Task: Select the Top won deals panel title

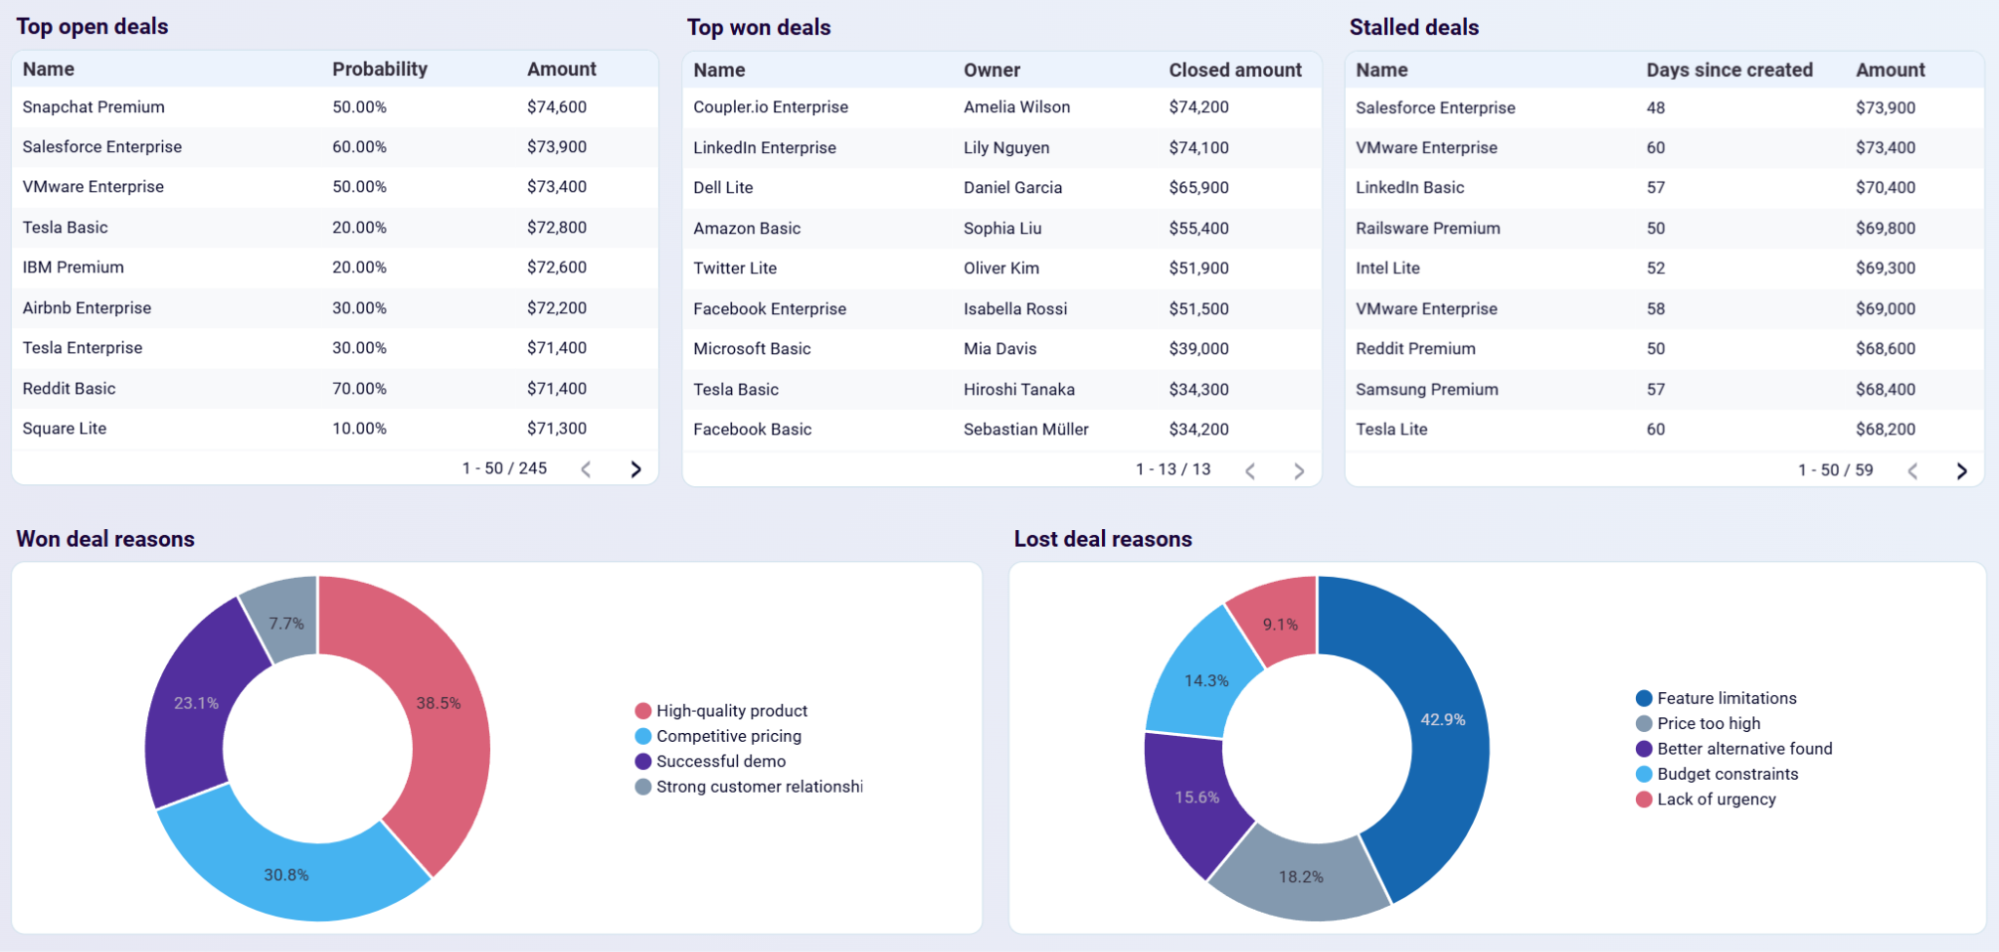Action: tap(758, 27)
